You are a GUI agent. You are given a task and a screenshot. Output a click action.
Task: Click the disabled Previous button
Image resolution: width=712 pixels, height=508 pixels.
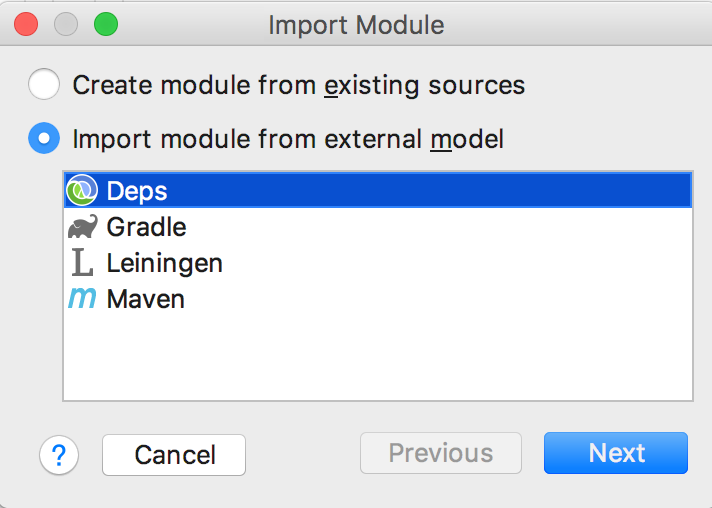[x=441, y=453]
